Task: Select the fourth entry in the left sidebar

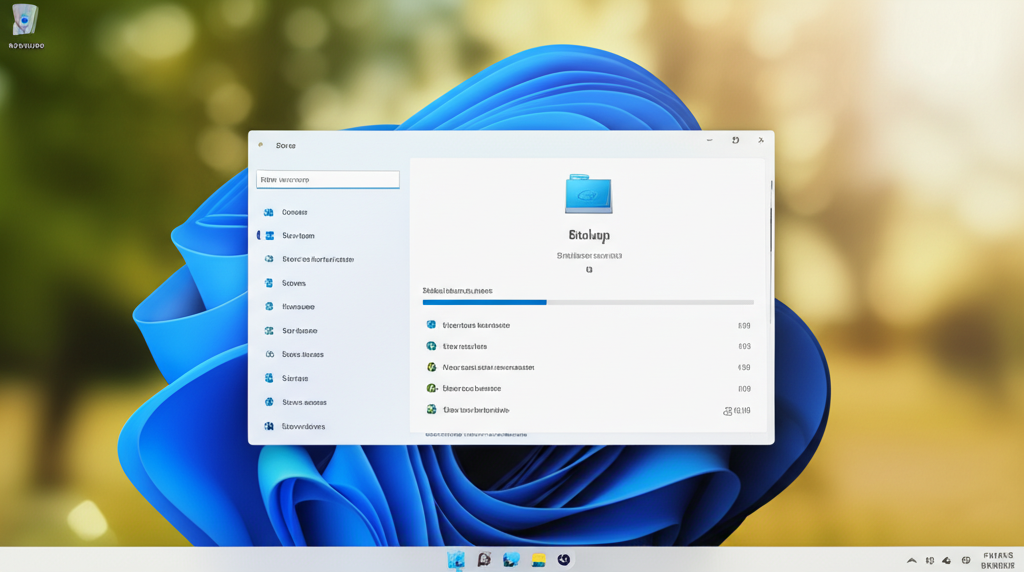Action: tap(294, 283)
